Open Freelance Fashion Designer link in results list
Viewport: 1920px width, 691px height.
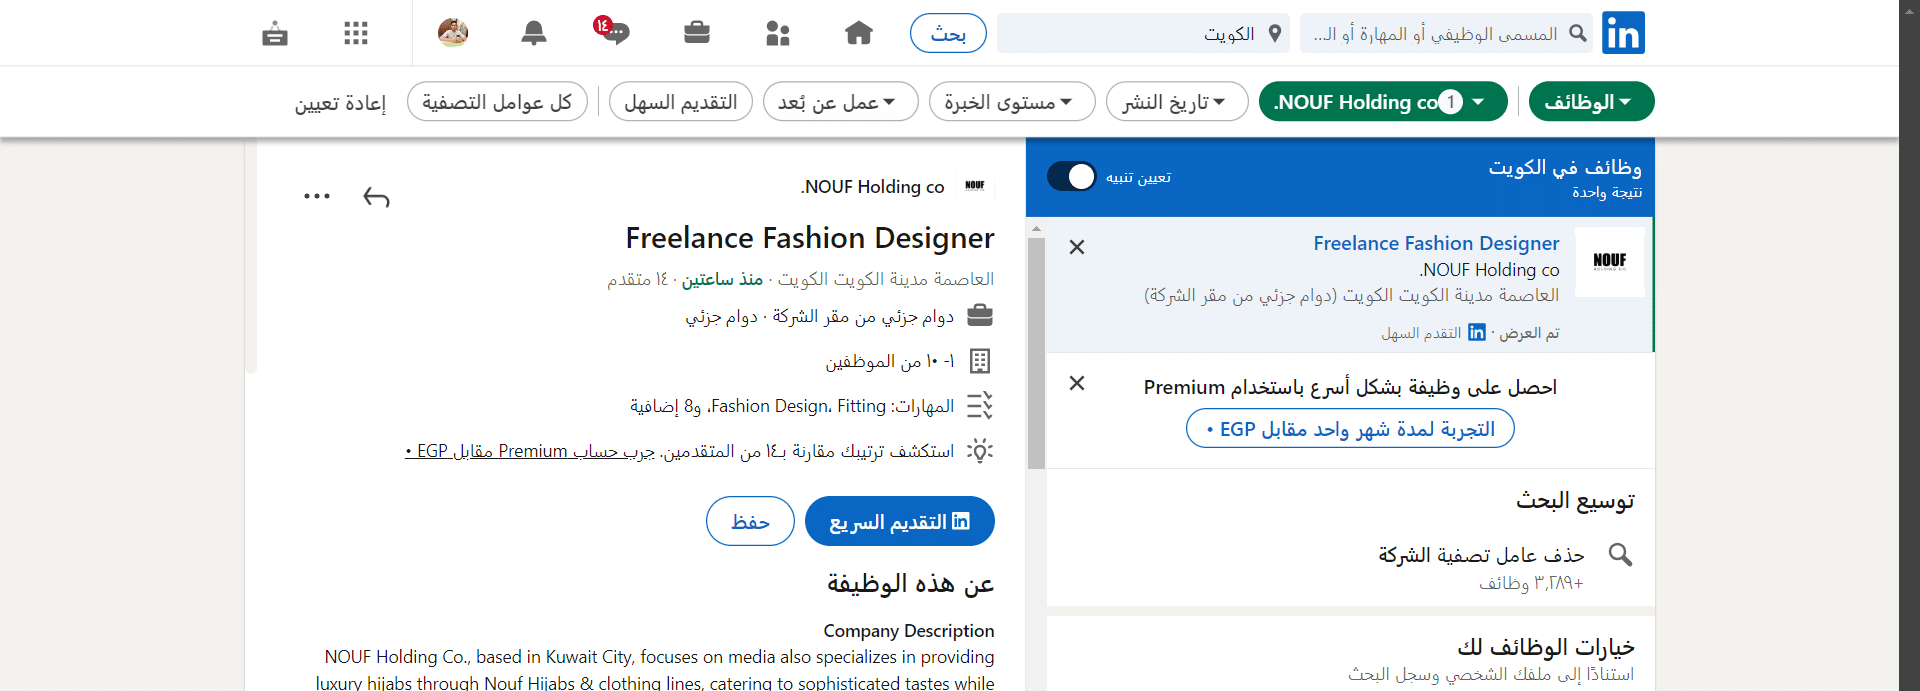coord(1436,243)
